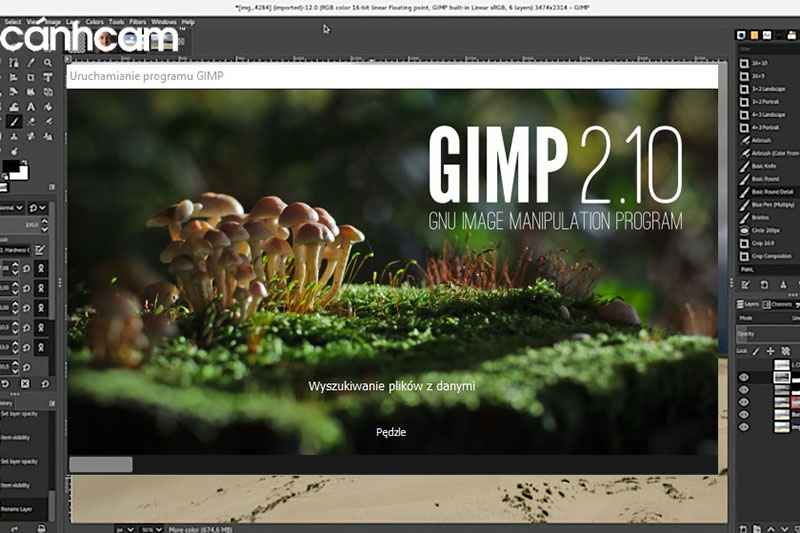
Task: Open the Layers panel Mode dropdown
Action: pyautogui.click(x=769, y=318)
